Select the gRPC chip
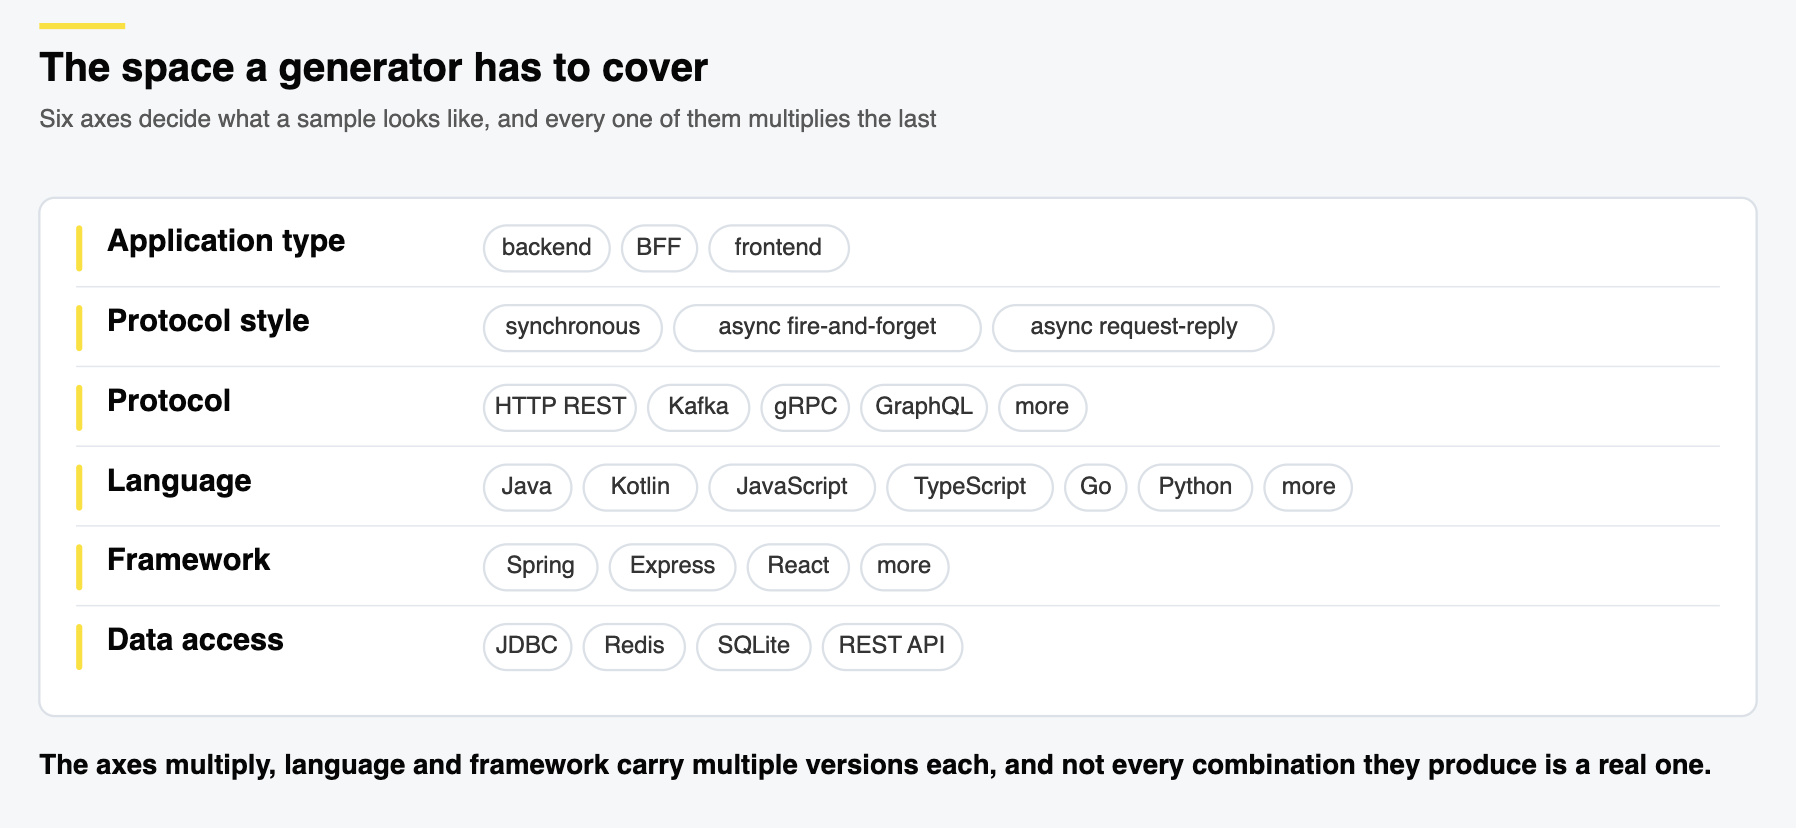The width and height of the screenshot is (1796, 828). (x=805, y=407)
